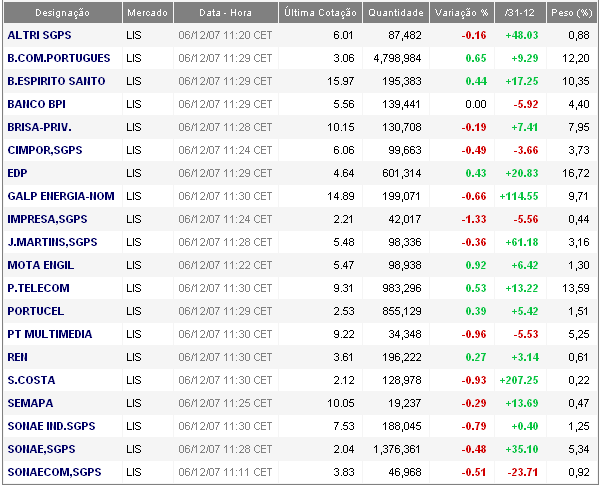Select the 855,129 quantity cell
Screen dimensions: 603x488
click(402, 311)
